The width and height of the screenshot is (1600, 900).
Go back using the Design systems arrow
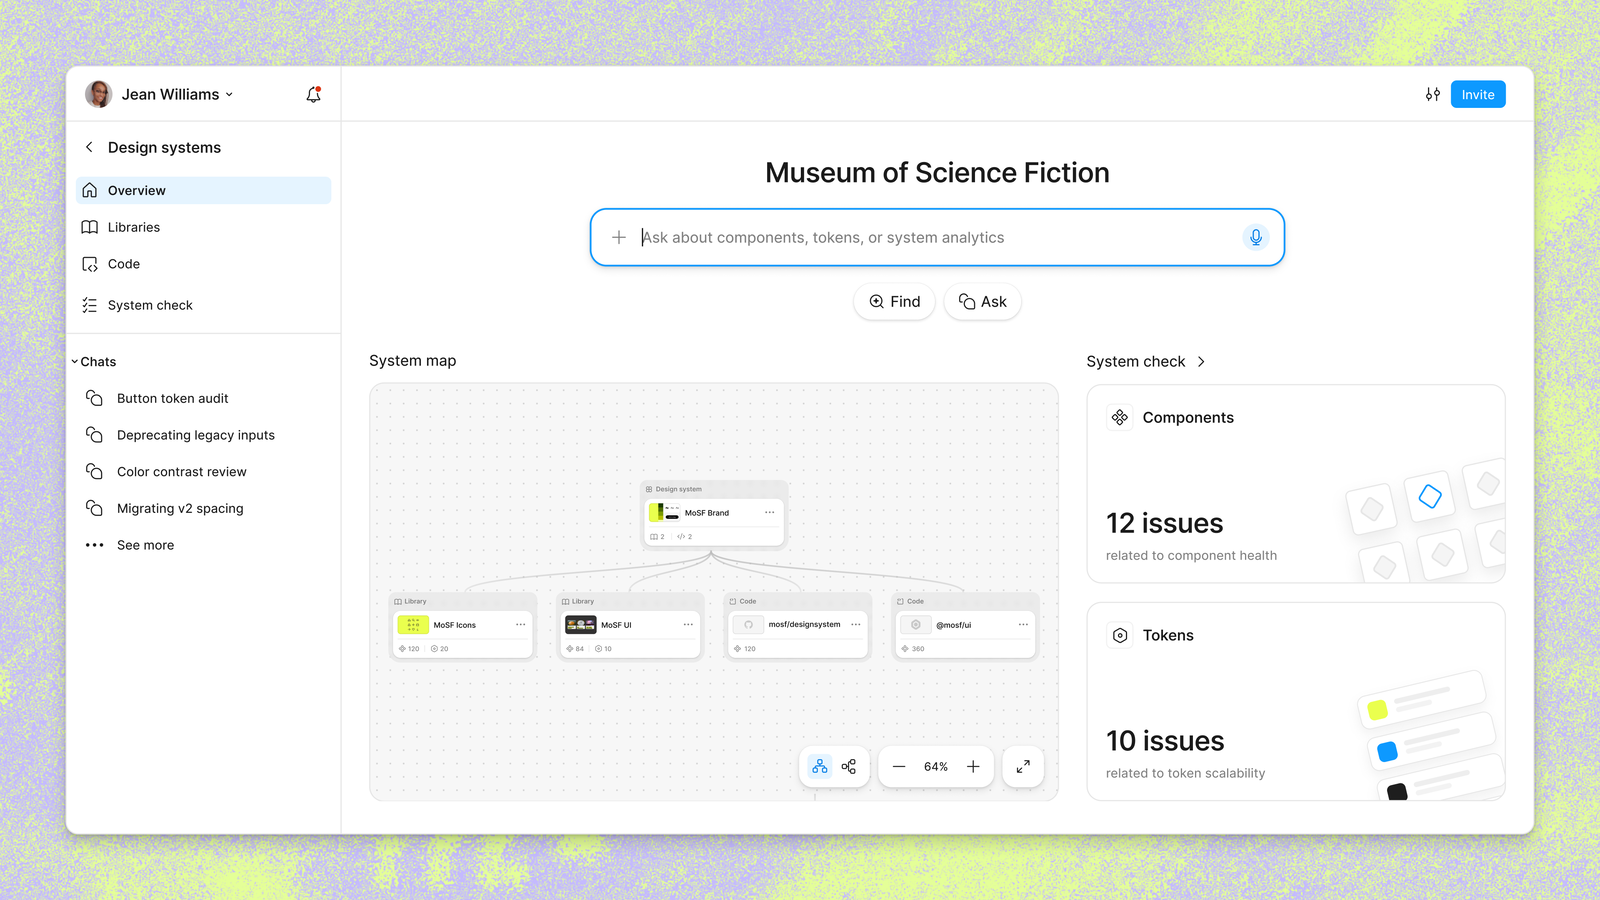click(x=89, y=147)
